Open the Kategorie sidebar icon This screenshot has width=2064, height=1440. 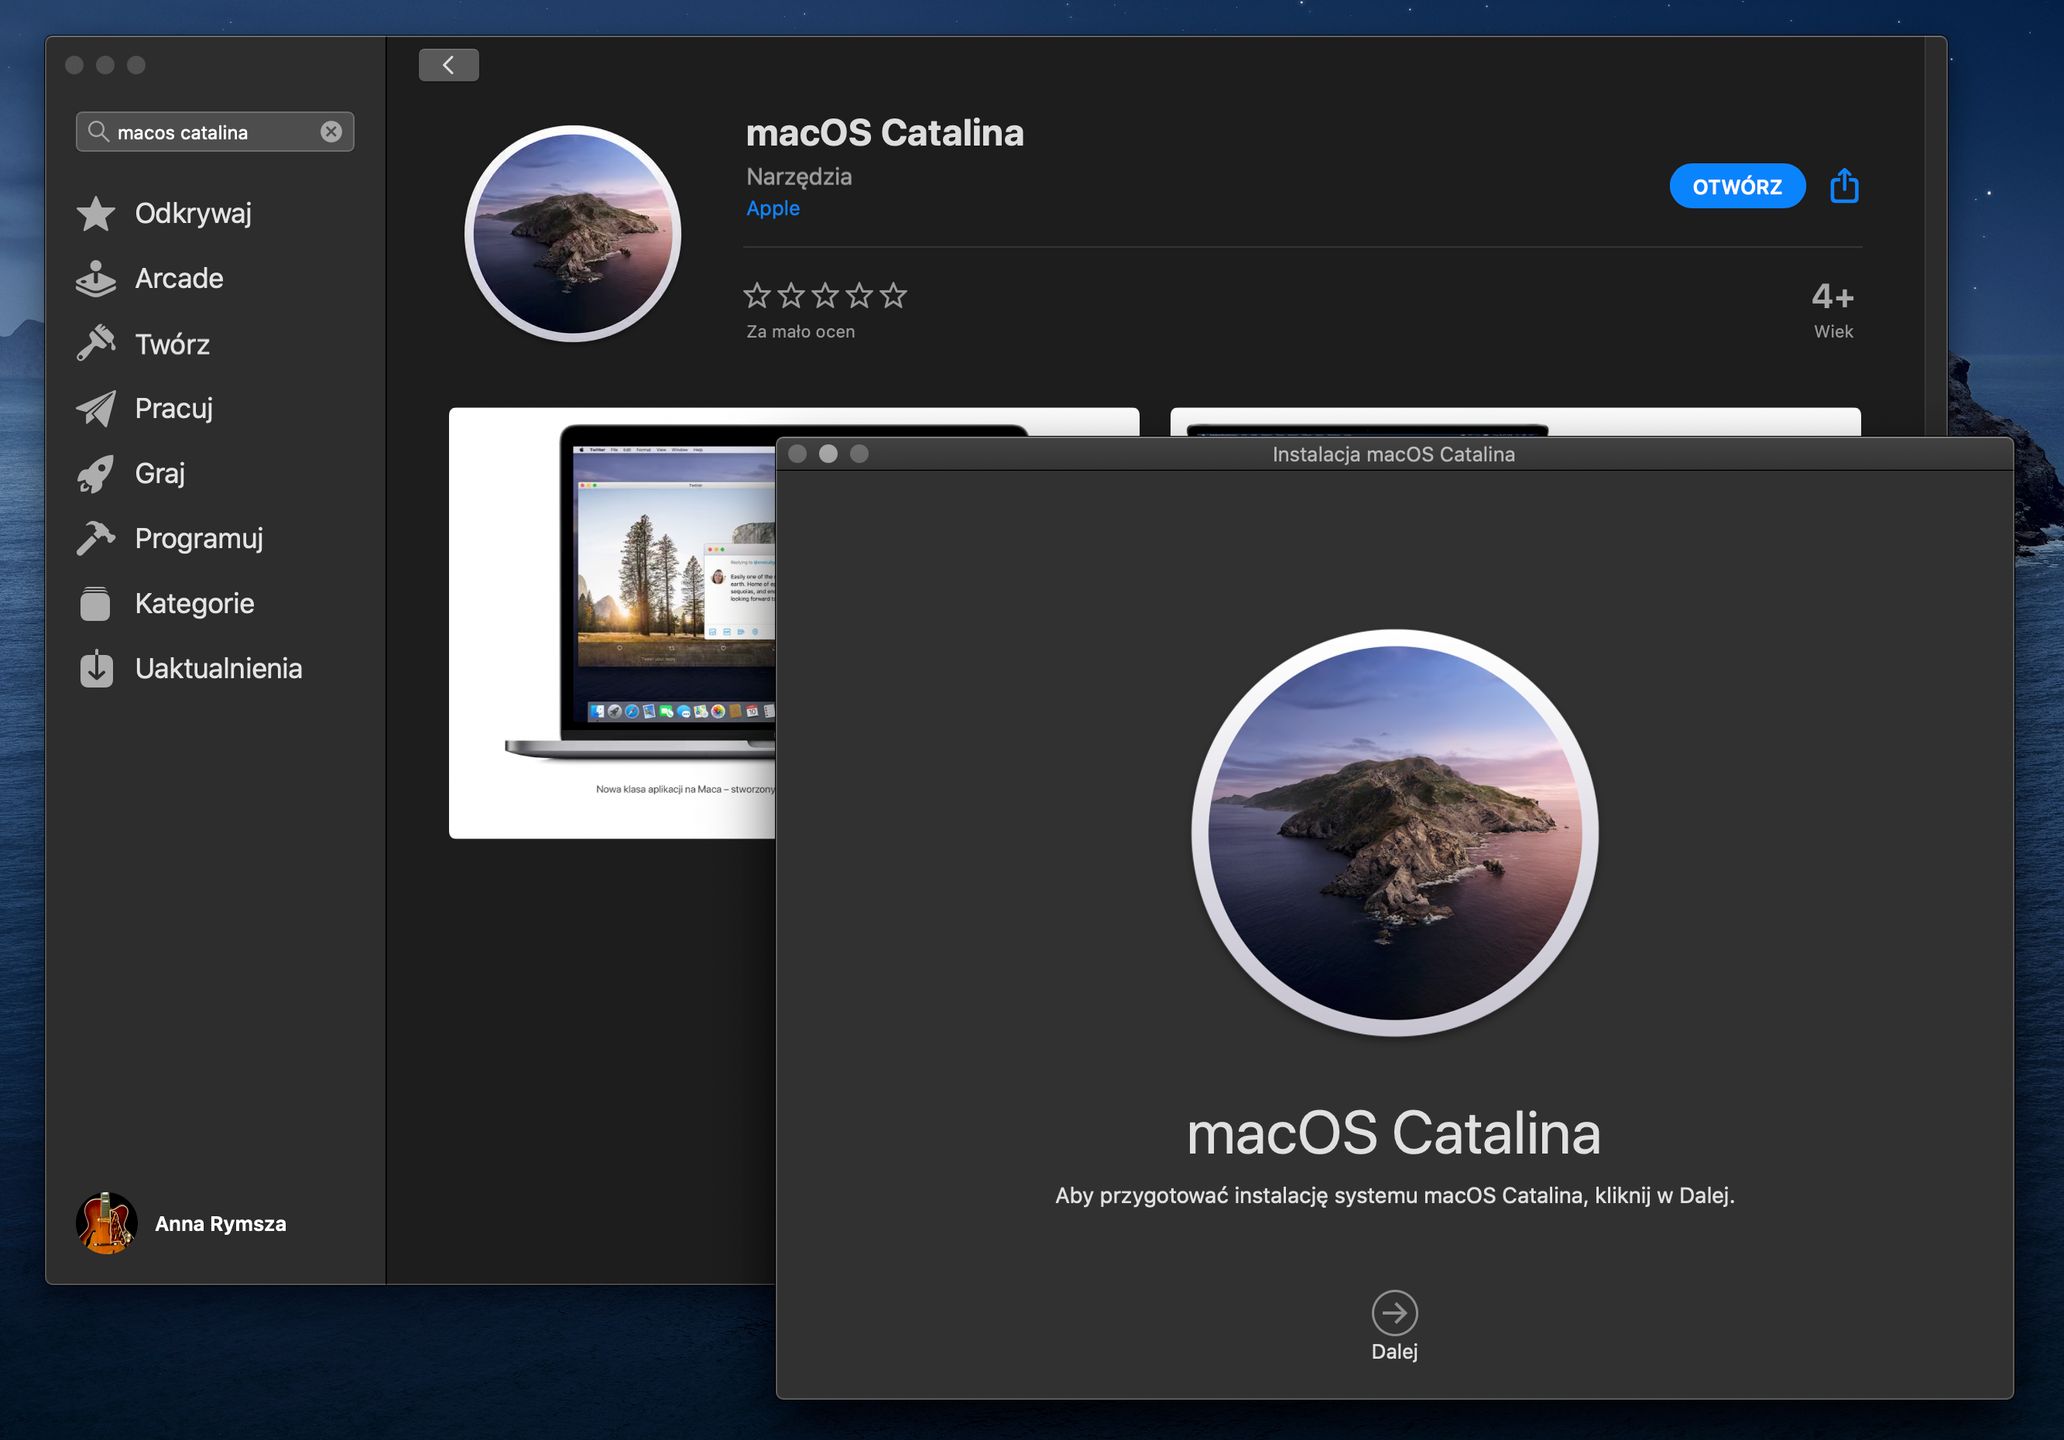96,603
